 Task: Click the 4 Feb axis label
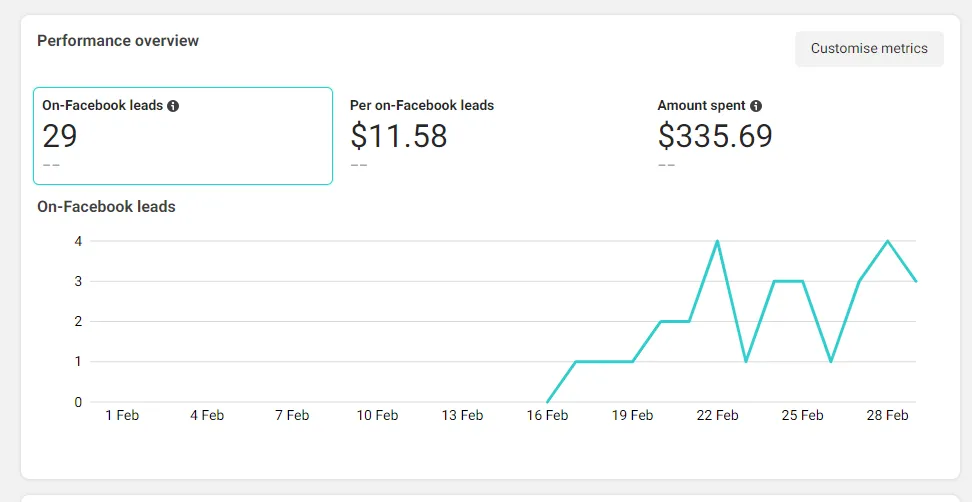click(x=207, y=416)
